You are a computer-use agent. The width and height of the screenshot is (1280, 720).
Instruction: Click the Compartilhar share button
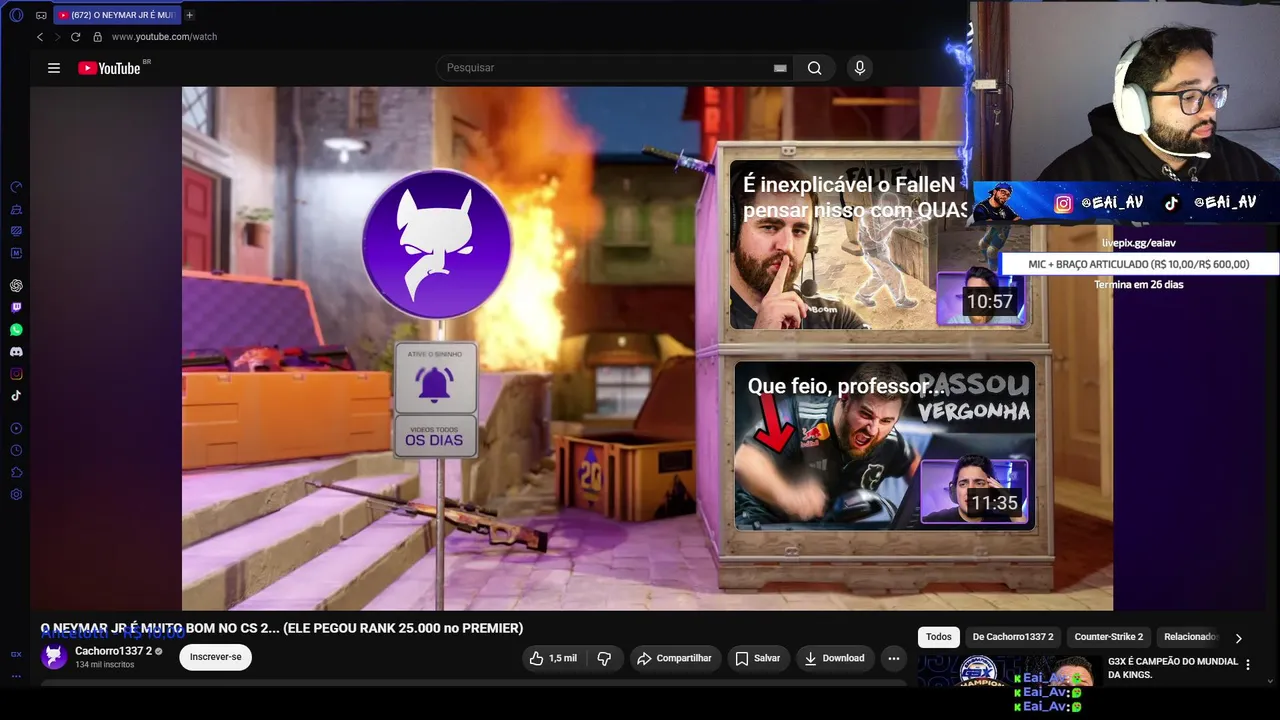click(675, 658)
